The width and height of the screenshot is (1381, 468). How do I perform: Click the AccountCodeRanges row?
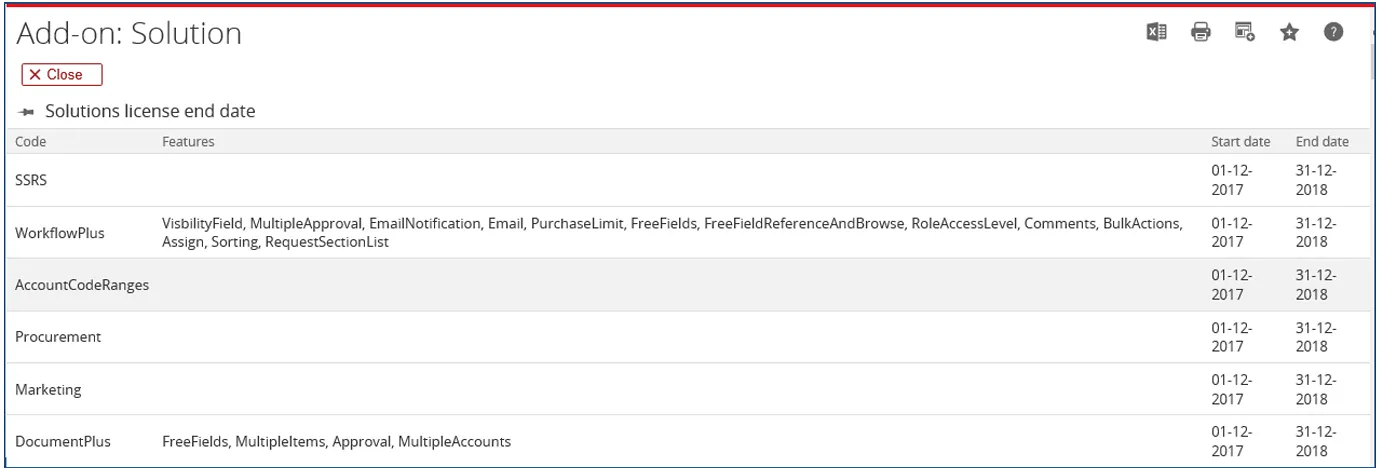point(82,285)
